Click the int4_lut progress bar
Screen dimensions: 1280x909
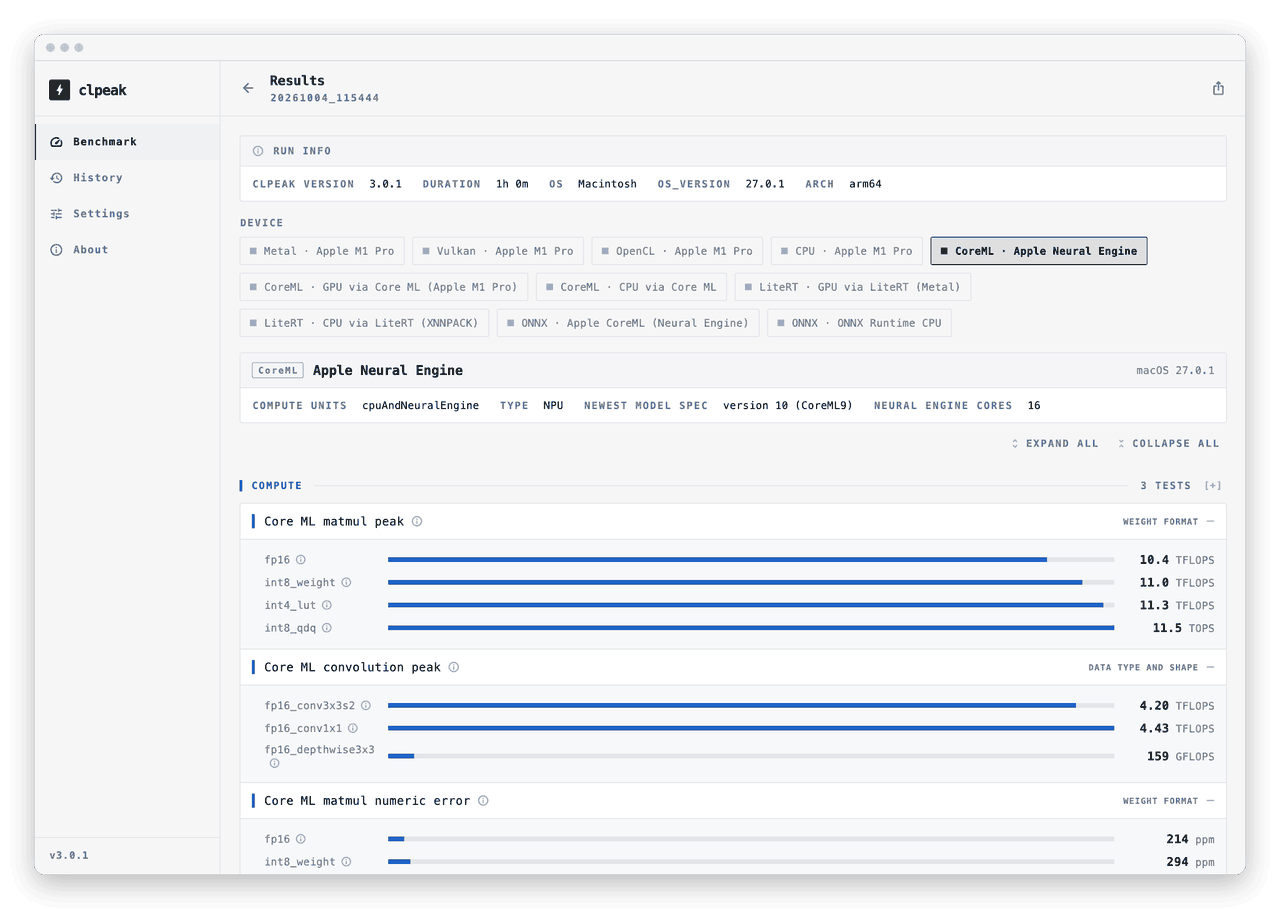point(751,605)
